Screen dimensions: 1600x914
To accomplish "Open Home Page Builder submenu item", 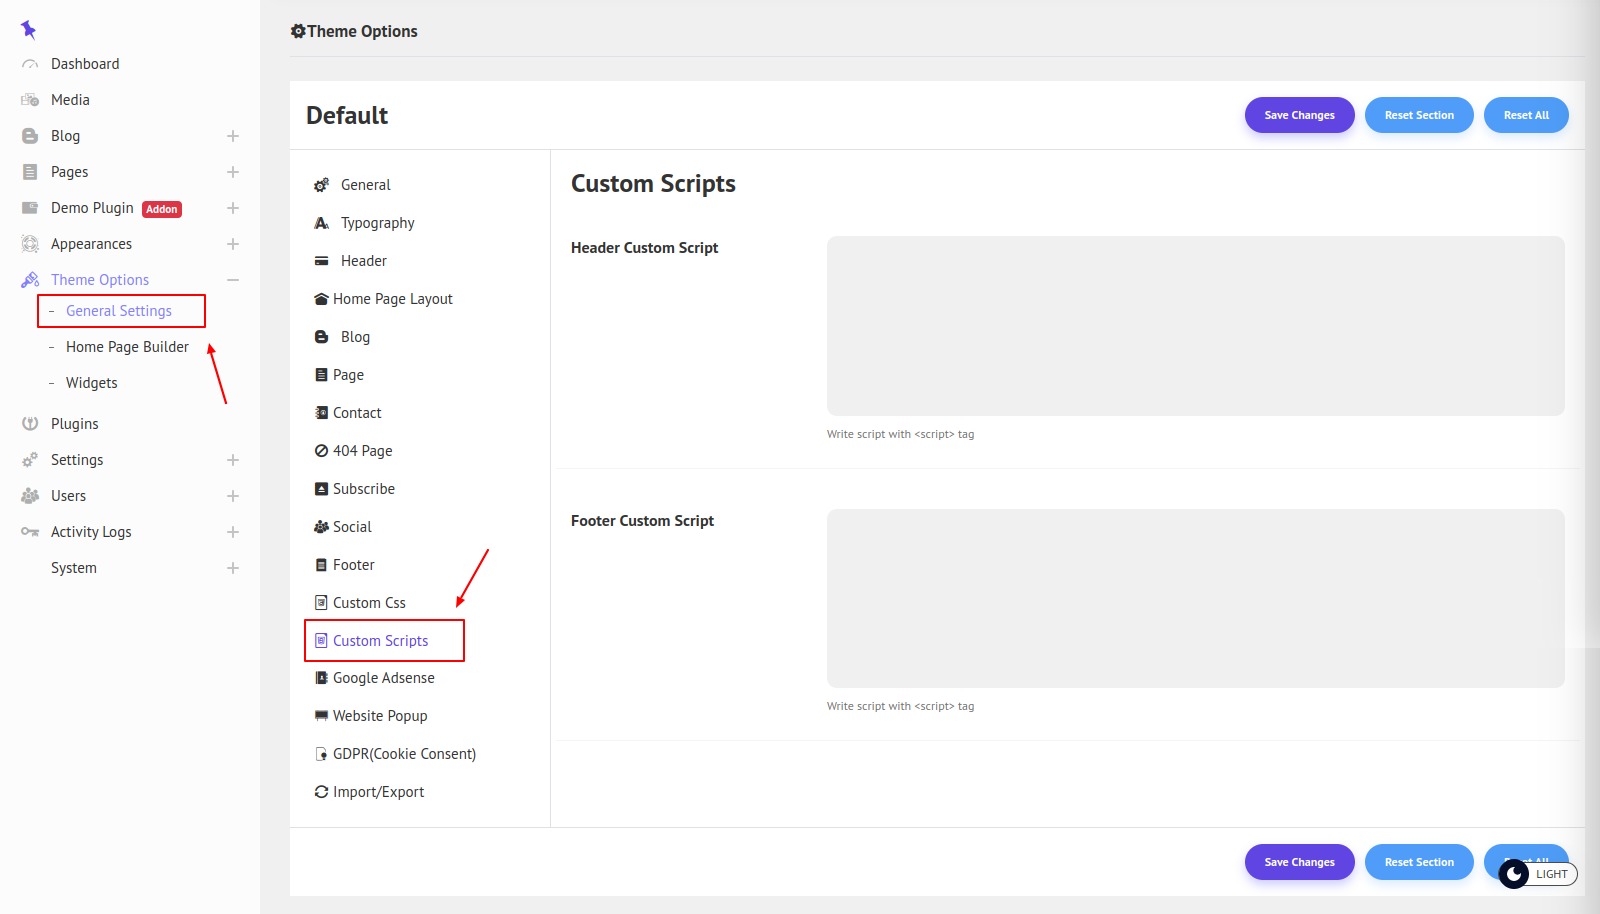I will 127,347.
